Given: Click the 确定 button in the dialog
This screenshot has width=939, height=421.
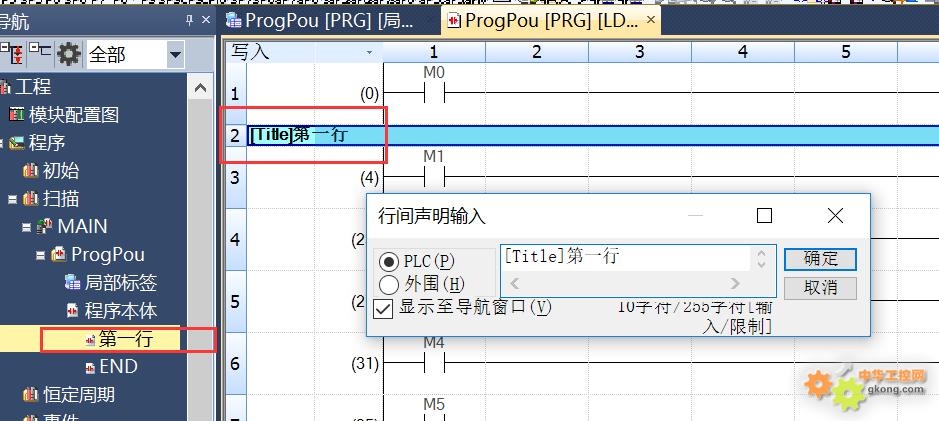Looking at the screenshot, I should pos(820,259).
